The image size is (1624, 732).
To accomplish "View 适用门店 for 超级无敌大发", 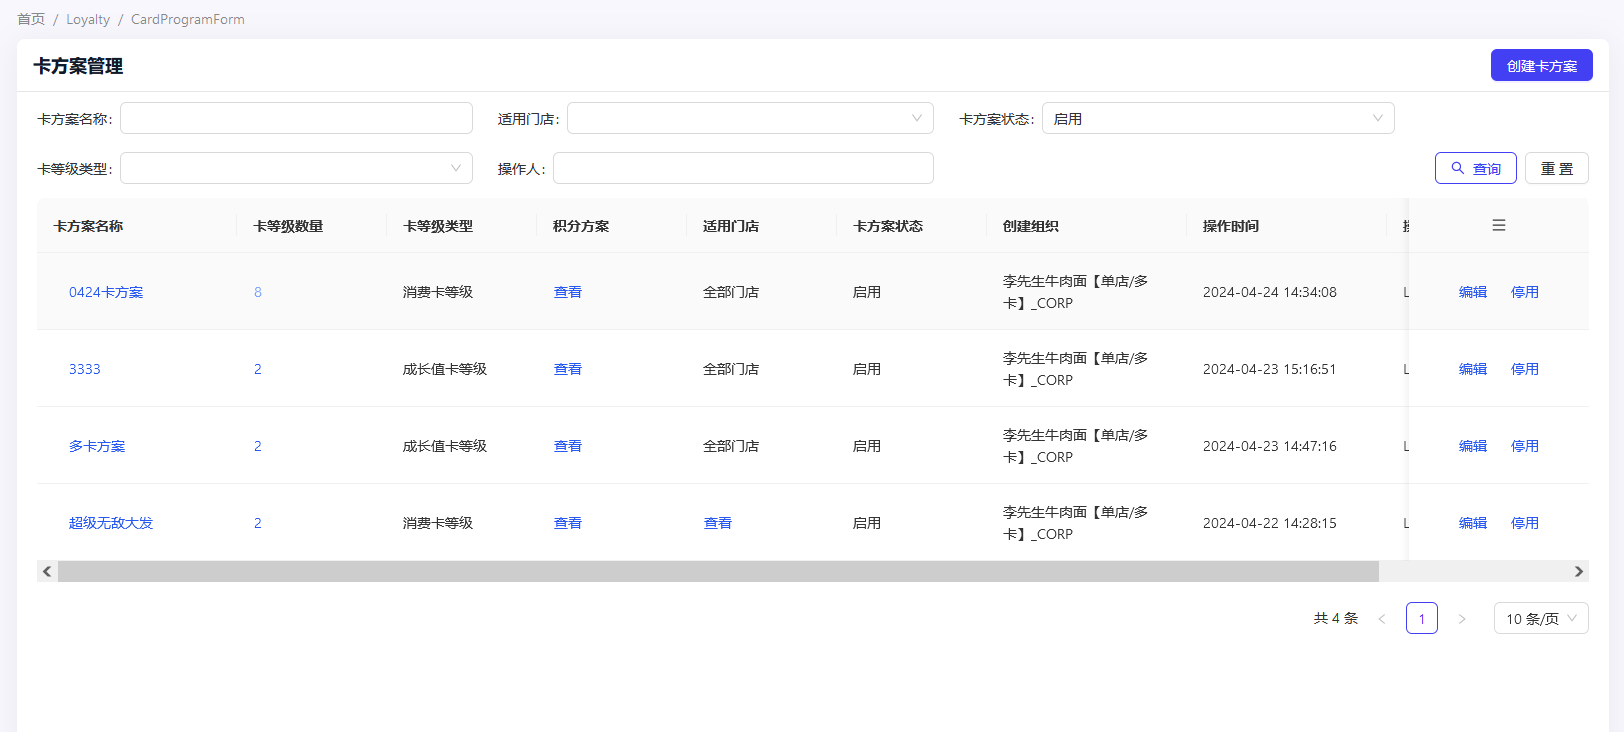I will coord(718,523).
